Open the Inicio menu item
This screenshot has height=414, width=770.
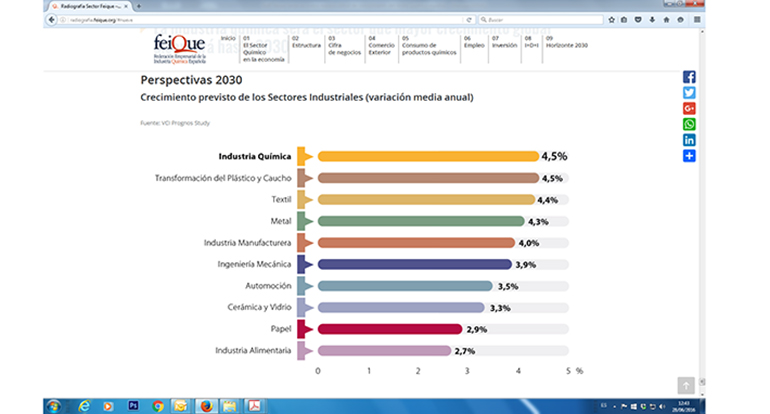click(228, 39)
